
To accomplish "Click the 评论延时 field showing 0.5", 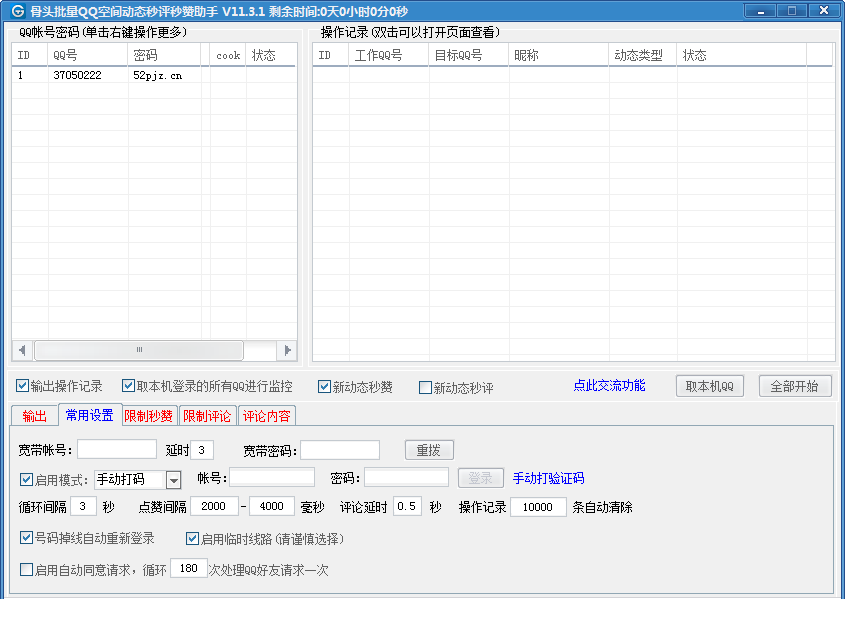I will (407, 506).
